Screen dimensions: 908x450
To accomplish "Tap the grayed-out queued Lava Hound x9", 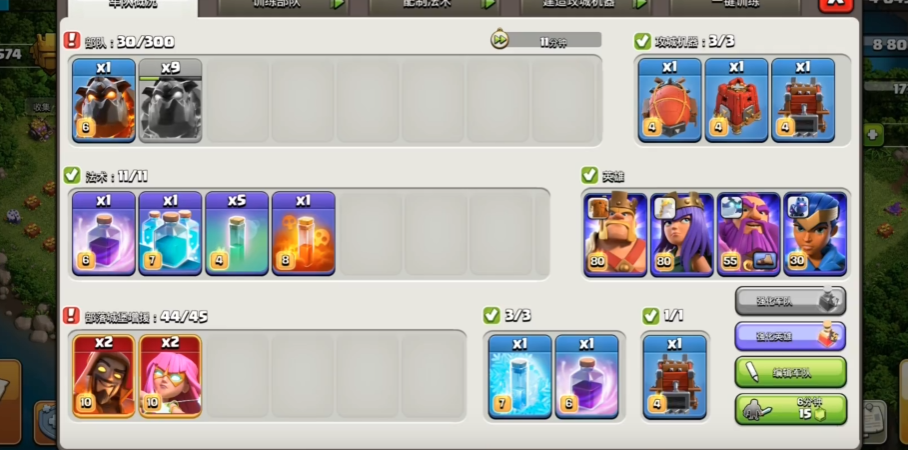I will tap(170, 100).
